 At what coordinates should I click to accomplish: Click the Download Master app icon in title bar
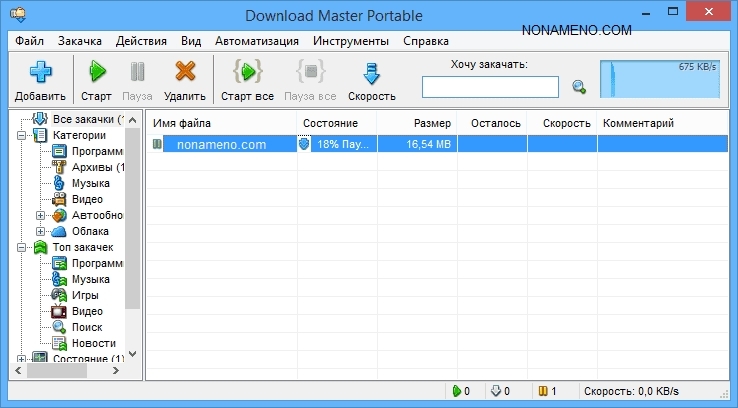(x=18, y=15)
